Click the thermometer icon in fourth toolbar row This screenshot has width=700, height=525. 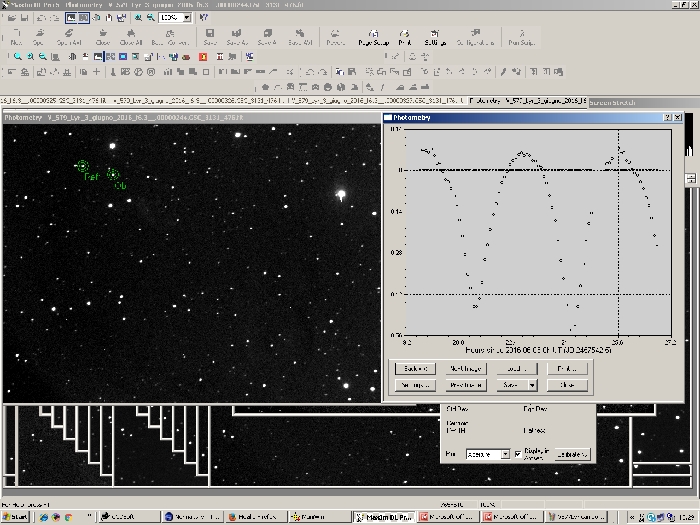click(113, 71)
